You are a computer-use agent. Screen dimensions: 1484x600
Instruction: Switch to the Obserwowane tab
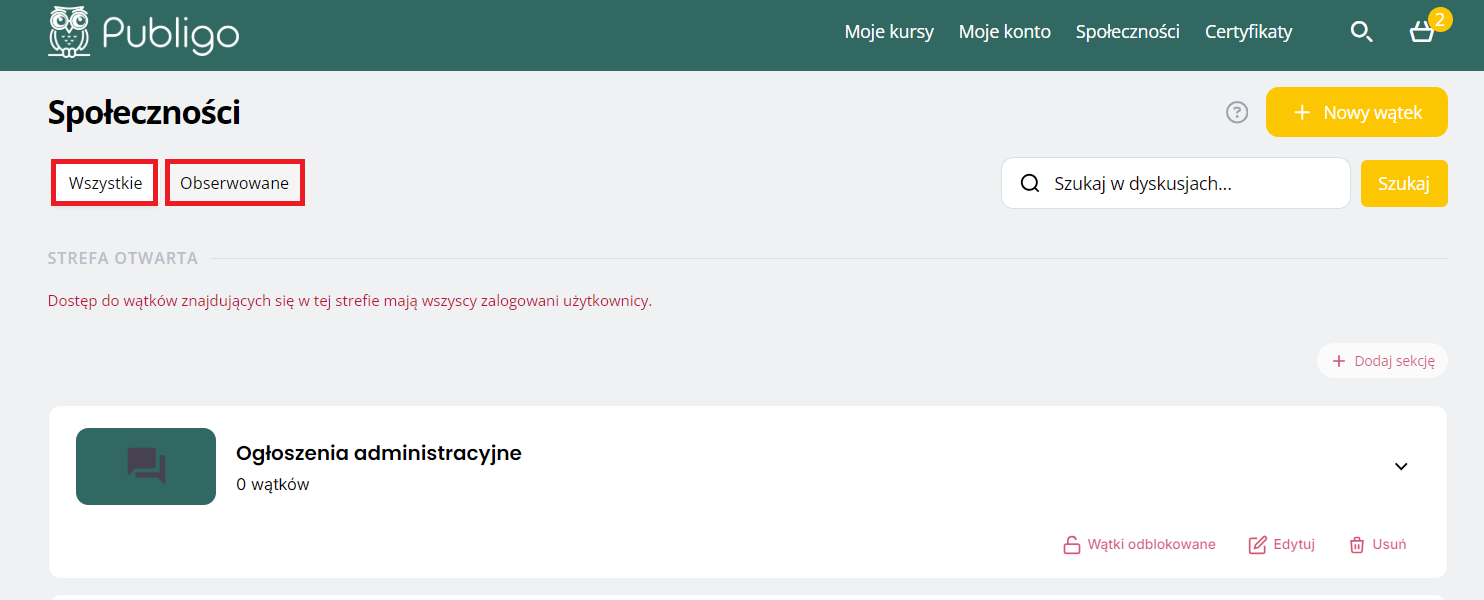pos(234,183)
